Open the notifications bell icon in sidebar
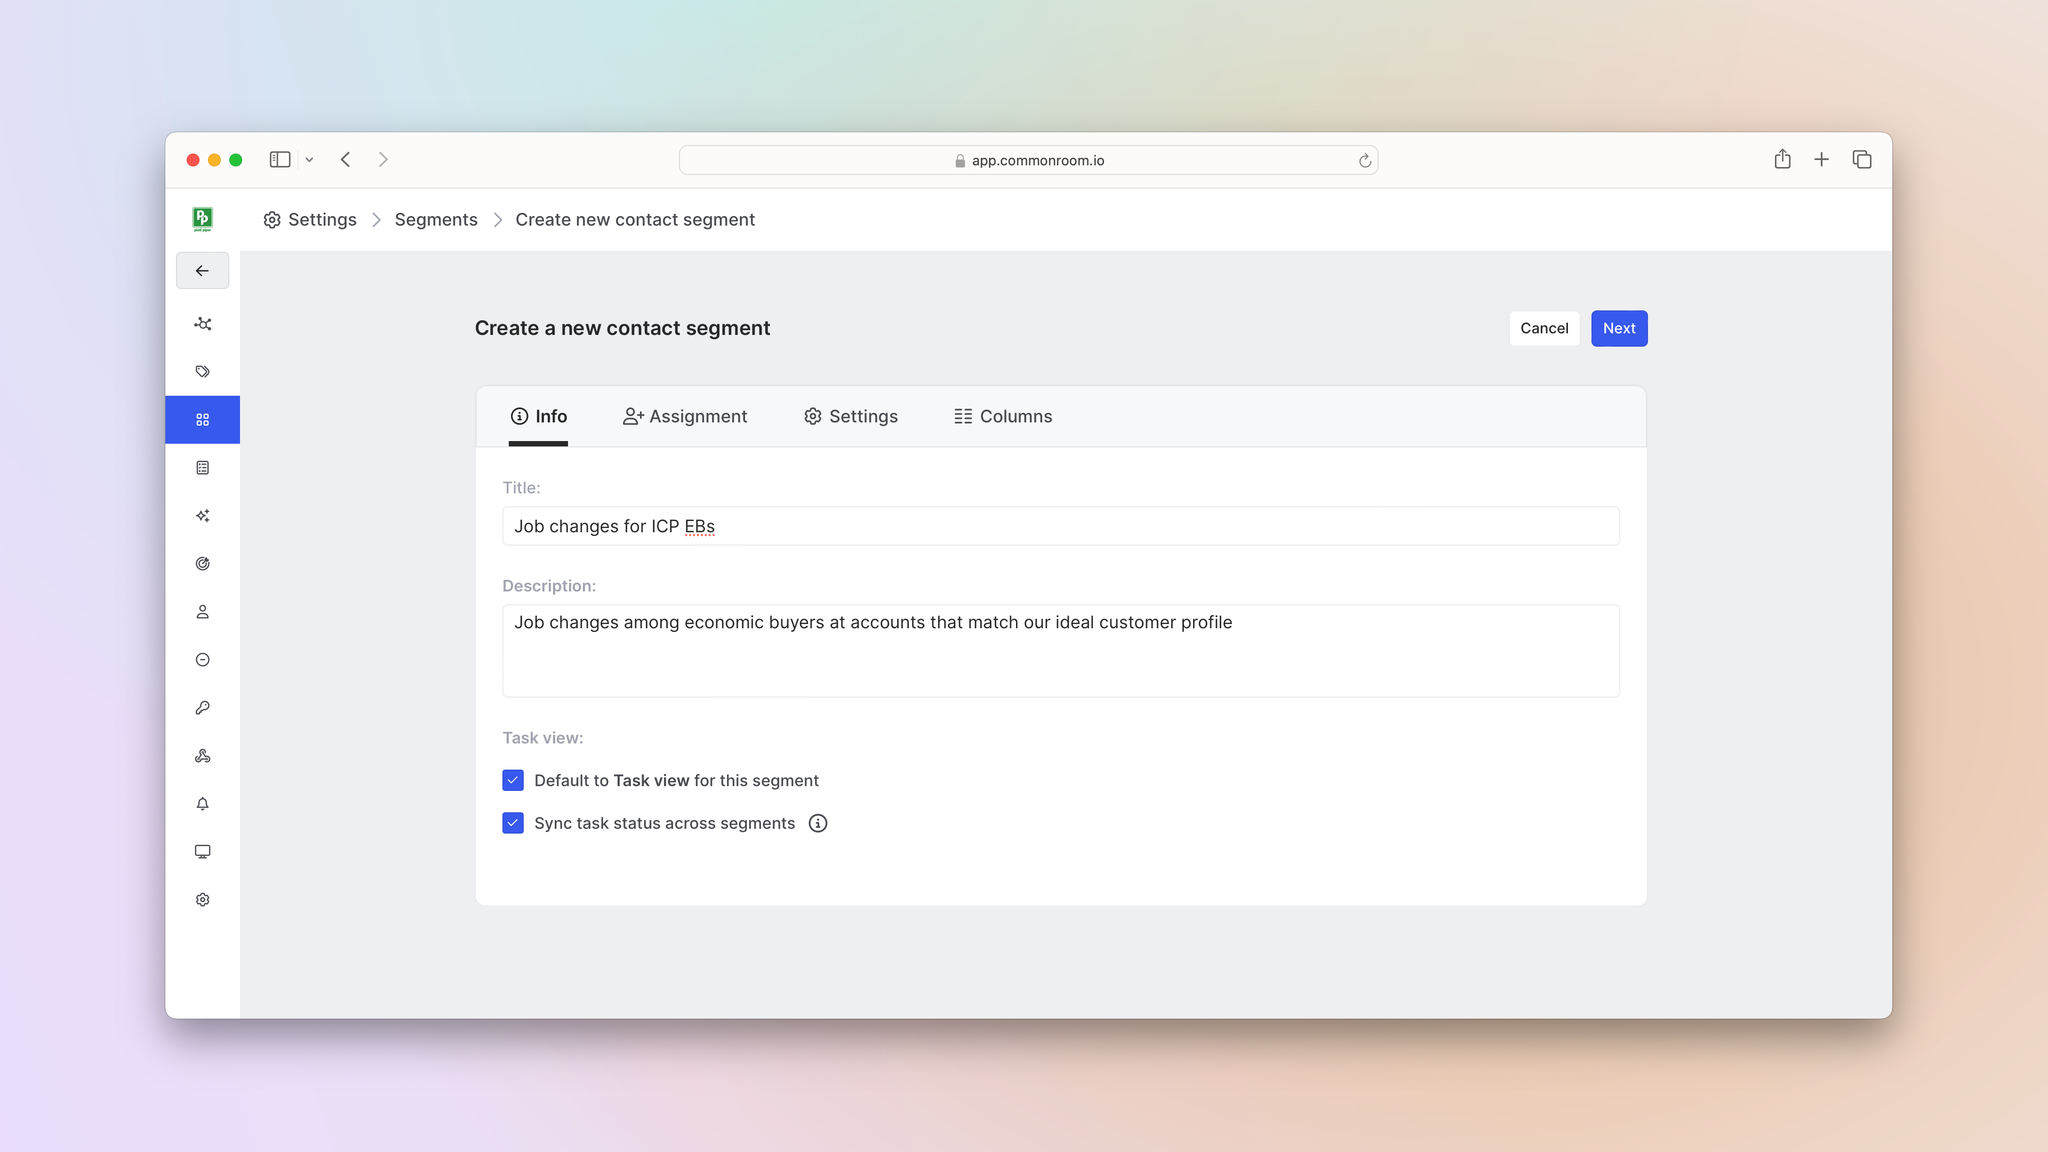This screenshot has height=1152, width=2048. point(202,804)
